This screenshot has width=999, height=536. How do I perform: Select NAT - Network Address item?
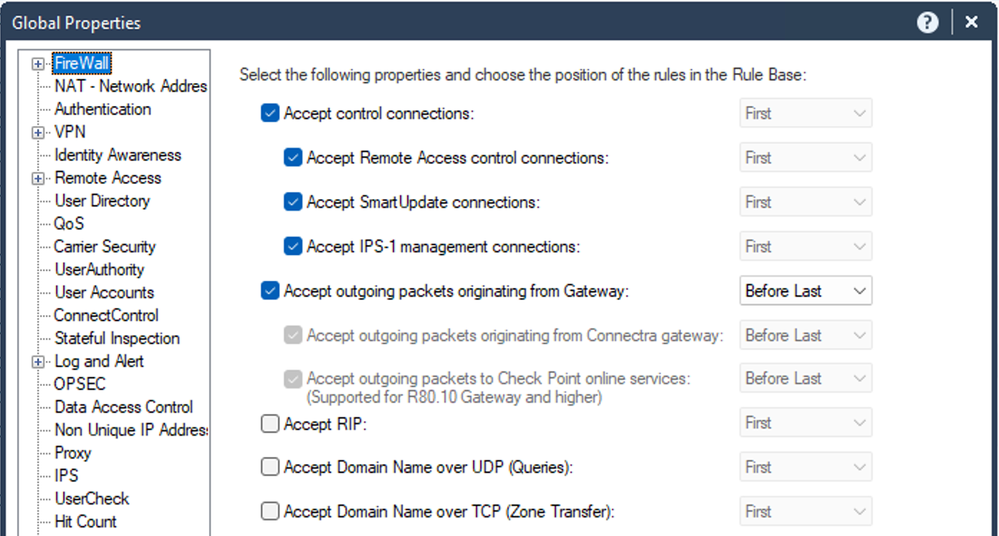click(131, 86)
